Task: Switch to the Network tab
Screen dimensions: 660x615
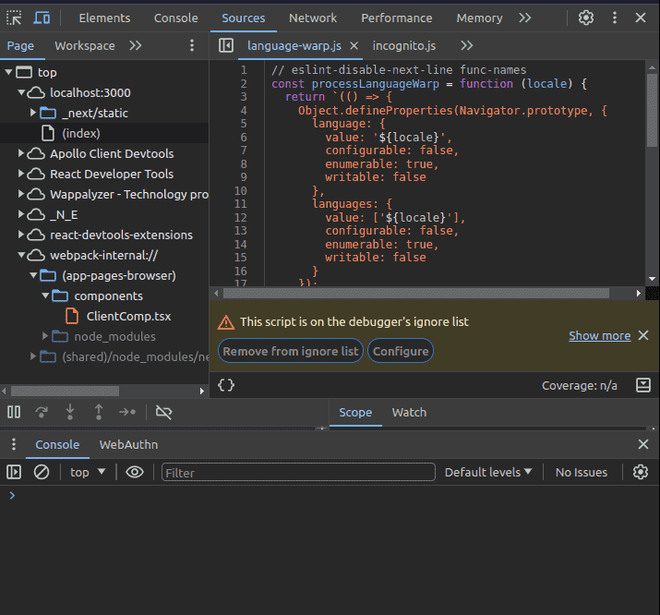Action: coord(313,18)
